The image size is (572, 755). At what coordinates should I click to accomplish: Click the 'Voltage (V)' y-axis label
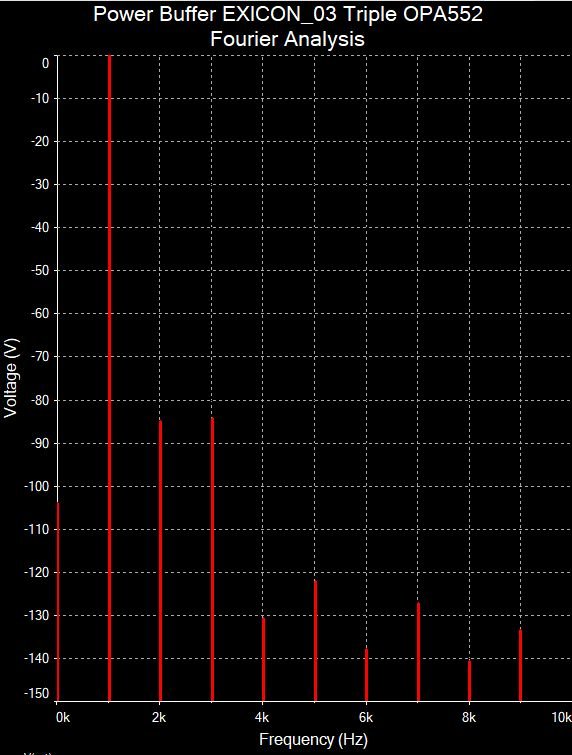click(11, 378)
